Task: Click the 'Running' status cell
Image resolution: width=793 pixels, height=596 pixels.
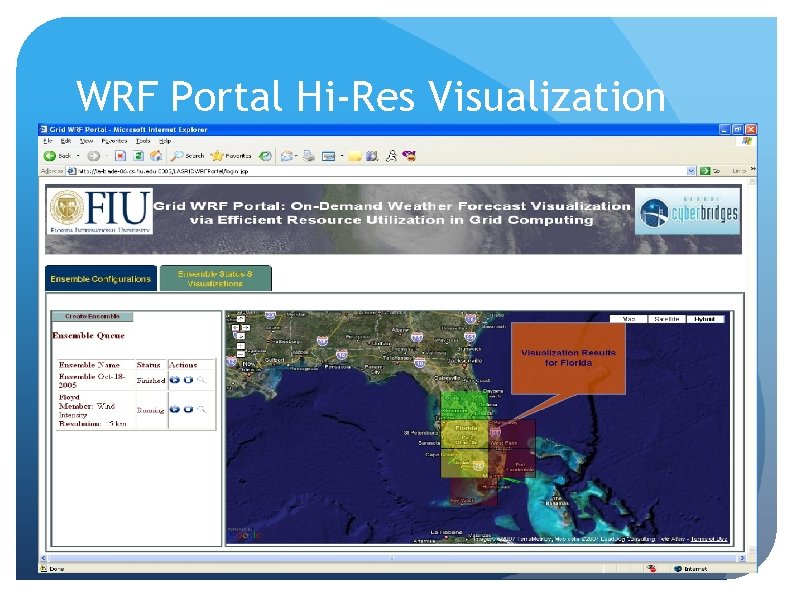Action: click(x=151, y=410)
